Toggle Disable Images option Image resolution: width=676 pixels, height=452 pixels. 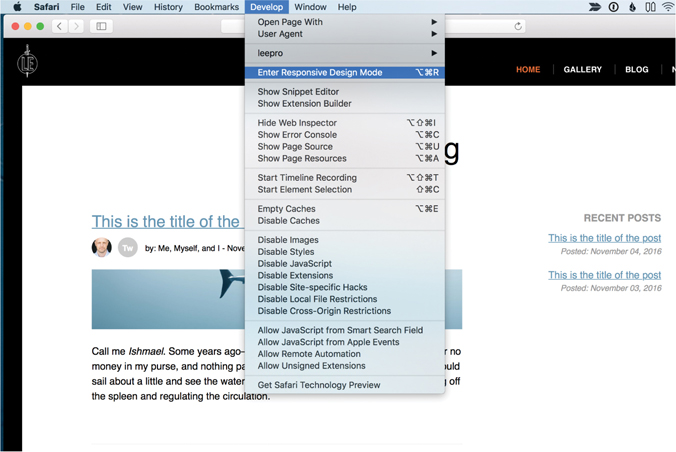tap(288, 240)
